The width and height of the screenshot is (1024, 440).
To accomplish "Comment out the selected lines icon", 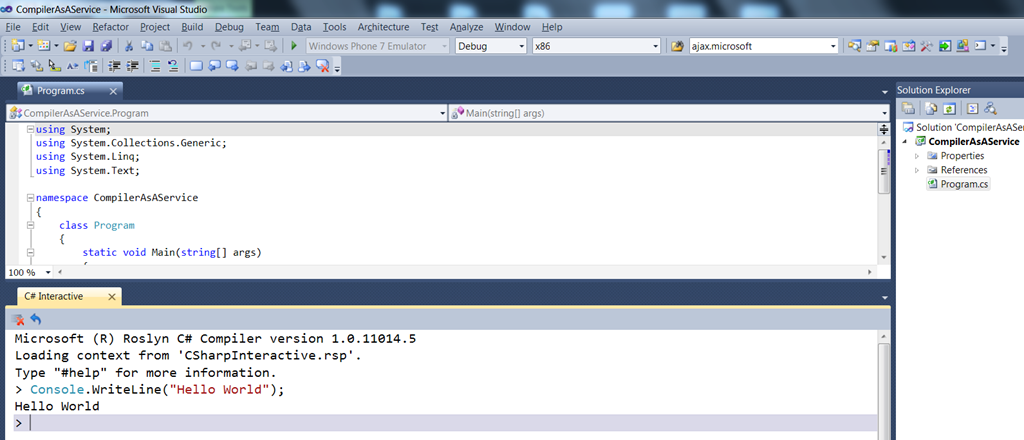I will tap(154, 65).
